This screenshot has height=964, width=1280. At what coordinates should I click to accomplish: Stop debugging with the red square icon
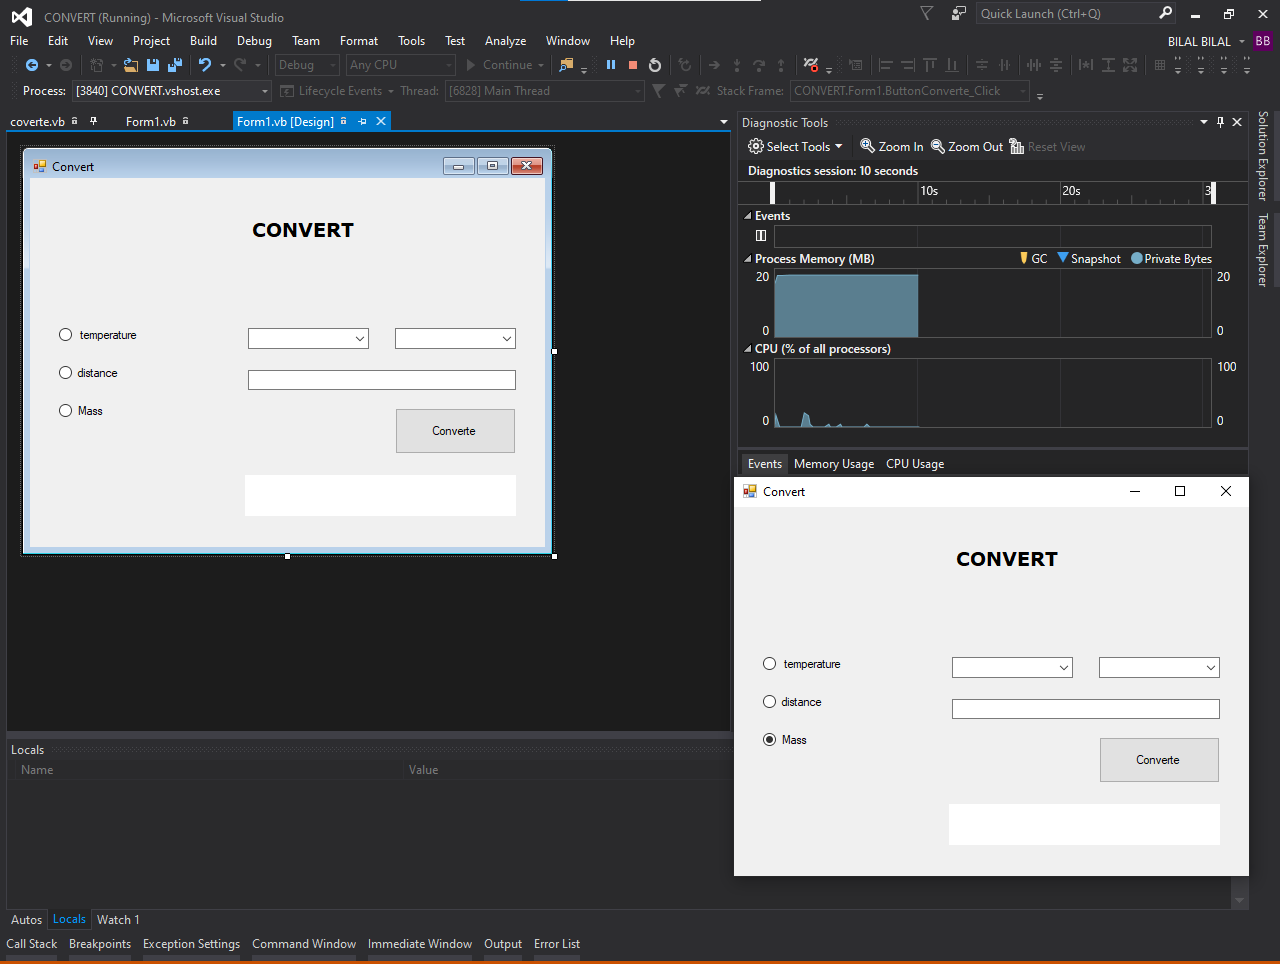[632, 65]
